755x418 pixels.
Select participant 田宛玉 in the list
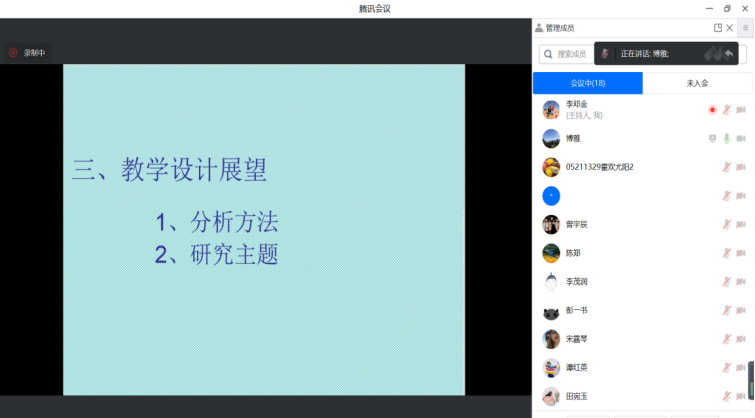click(576, 396)
